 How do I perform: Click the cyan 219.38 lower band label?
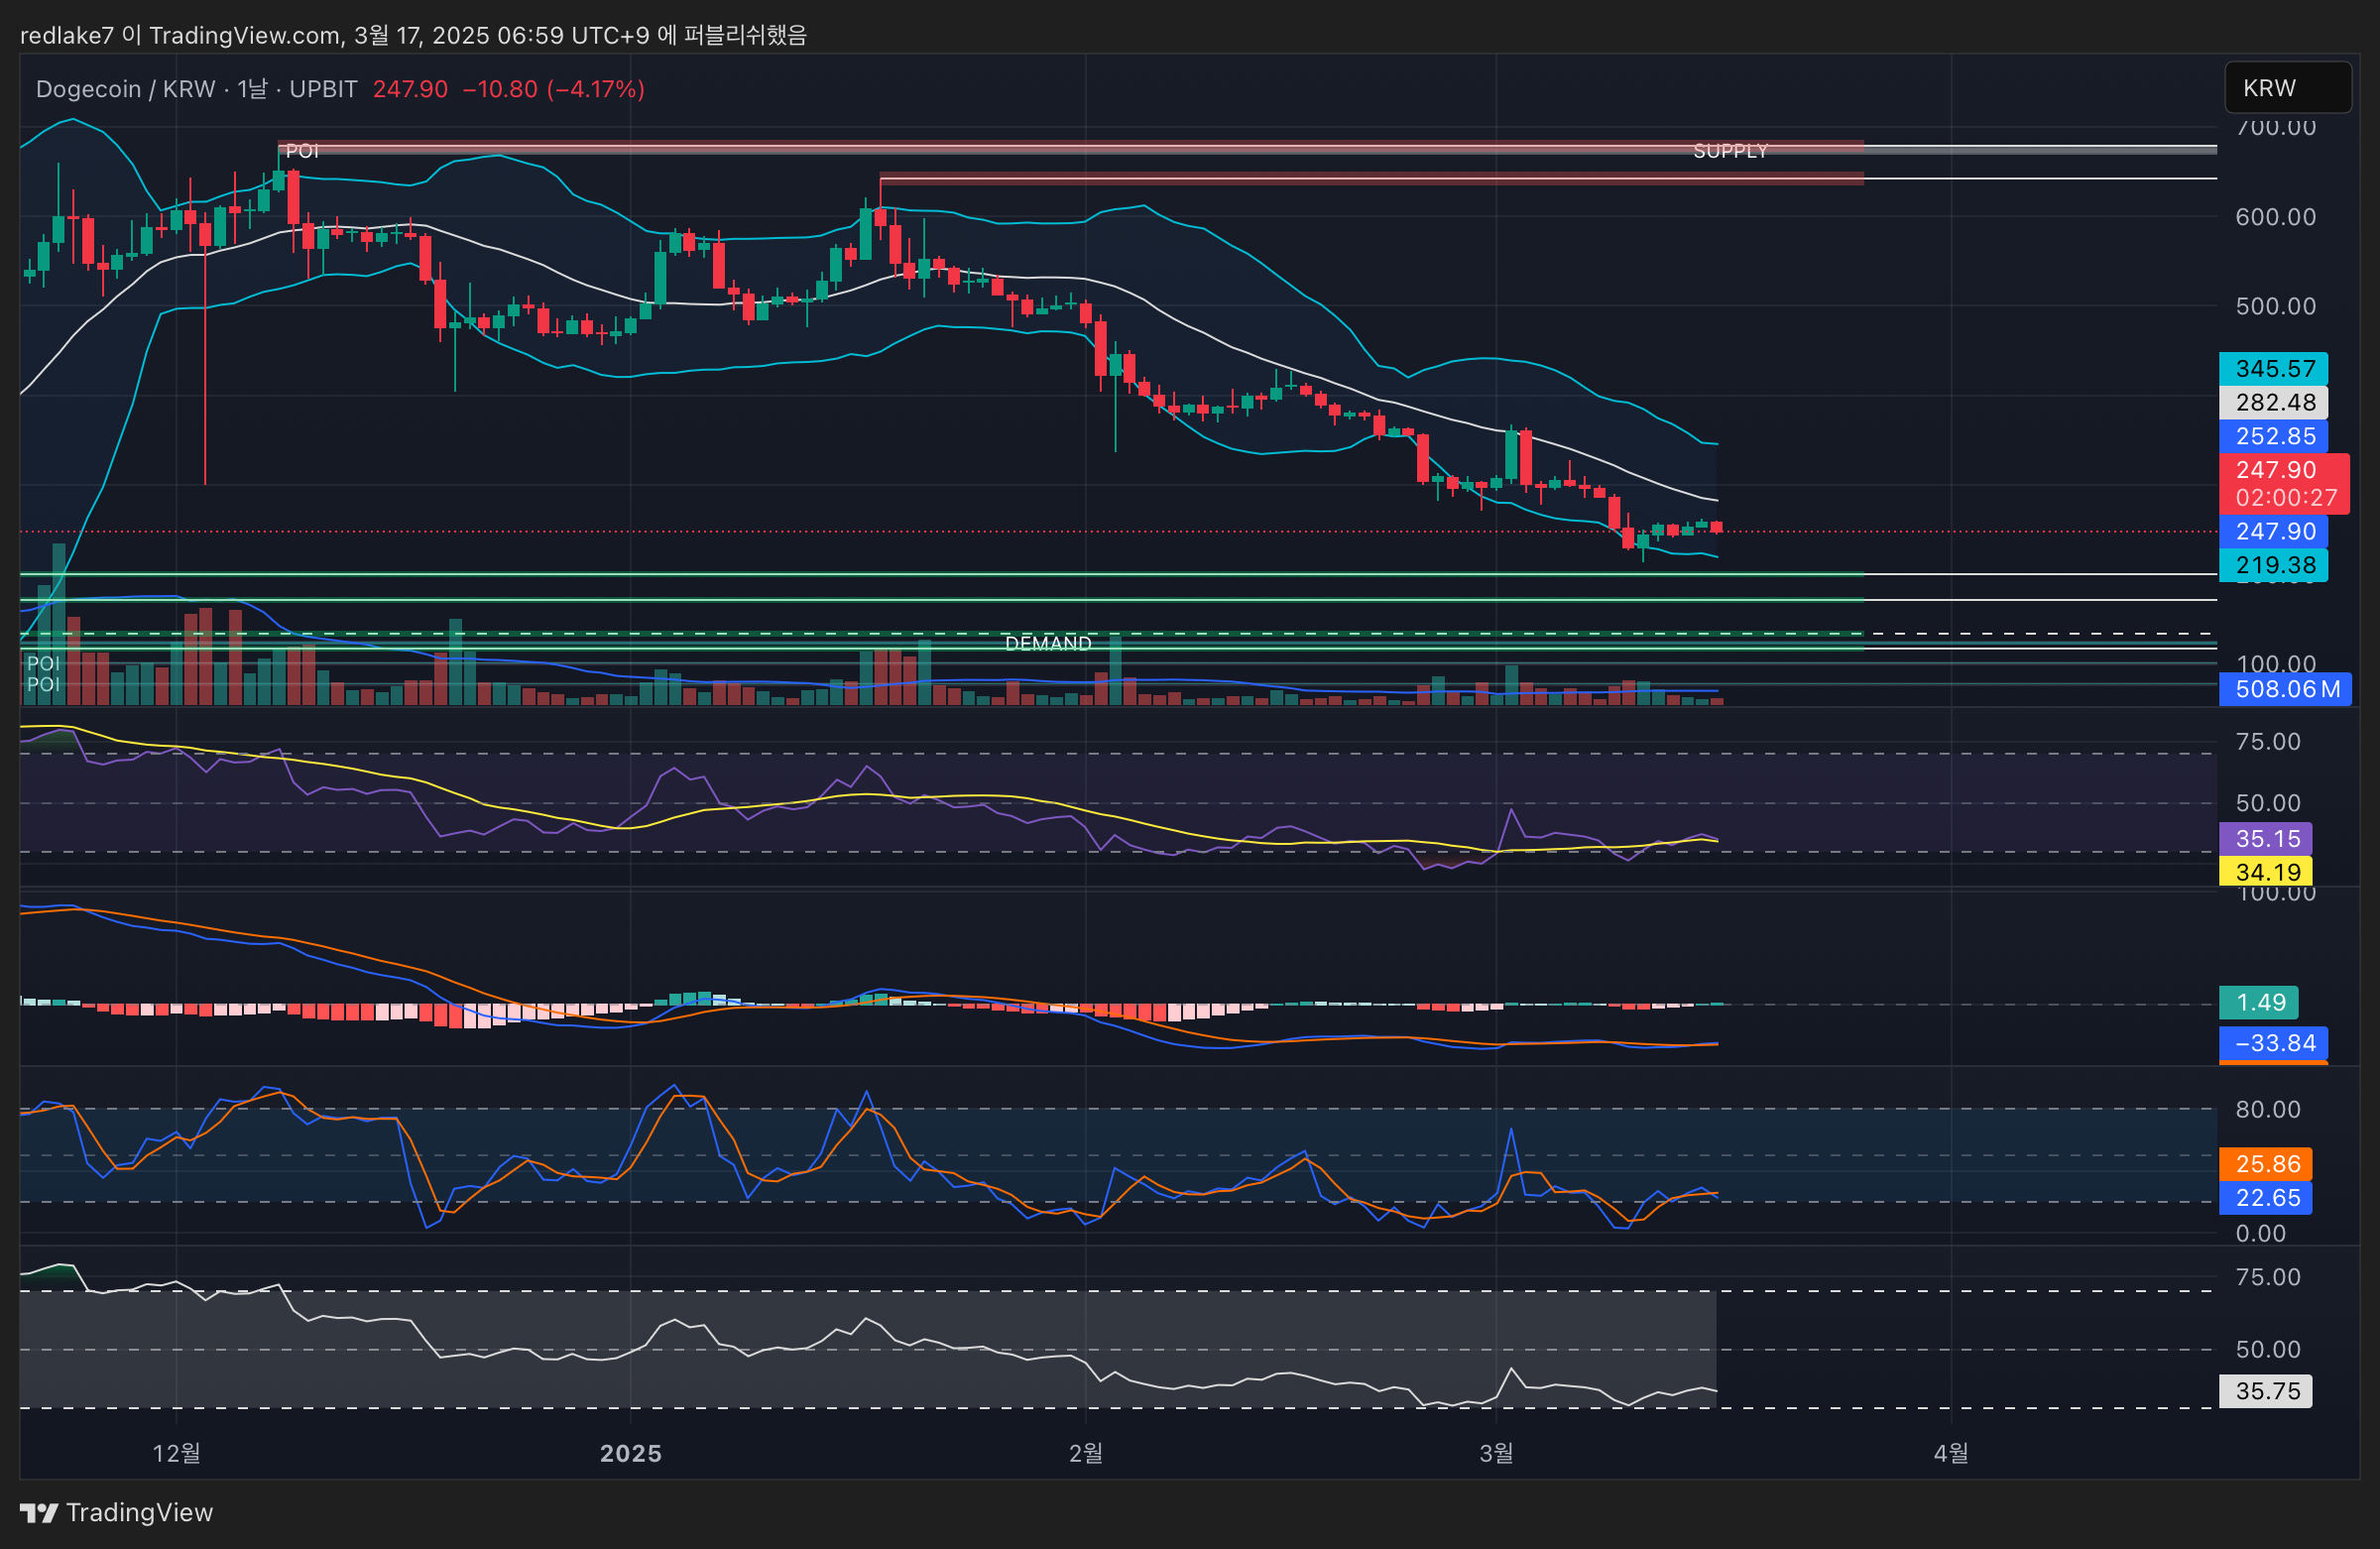(2272, 565)
